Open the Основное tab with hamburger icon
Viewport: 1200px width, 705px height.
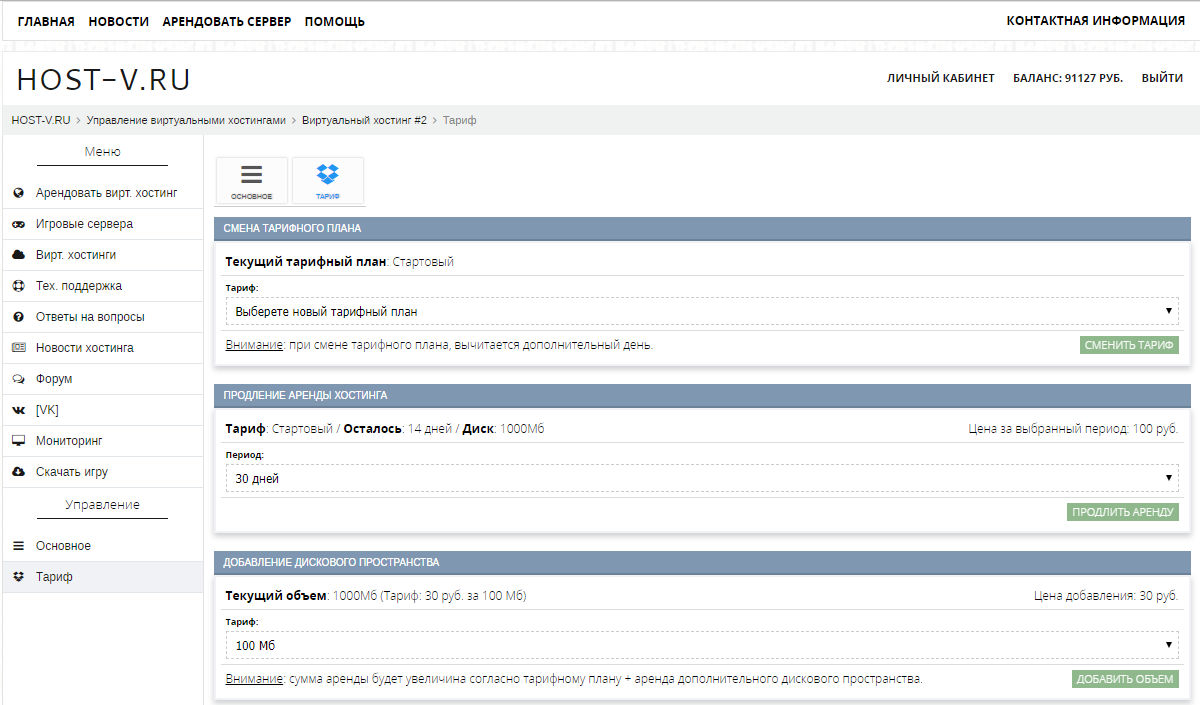point(251,181)
